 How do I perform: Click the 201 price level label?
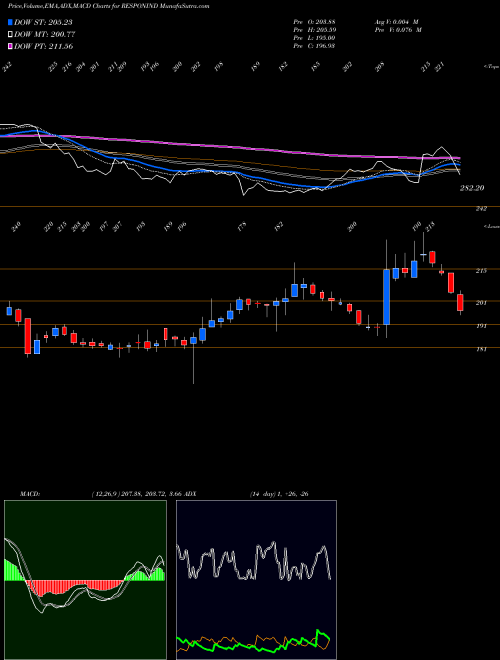[481, 303]
